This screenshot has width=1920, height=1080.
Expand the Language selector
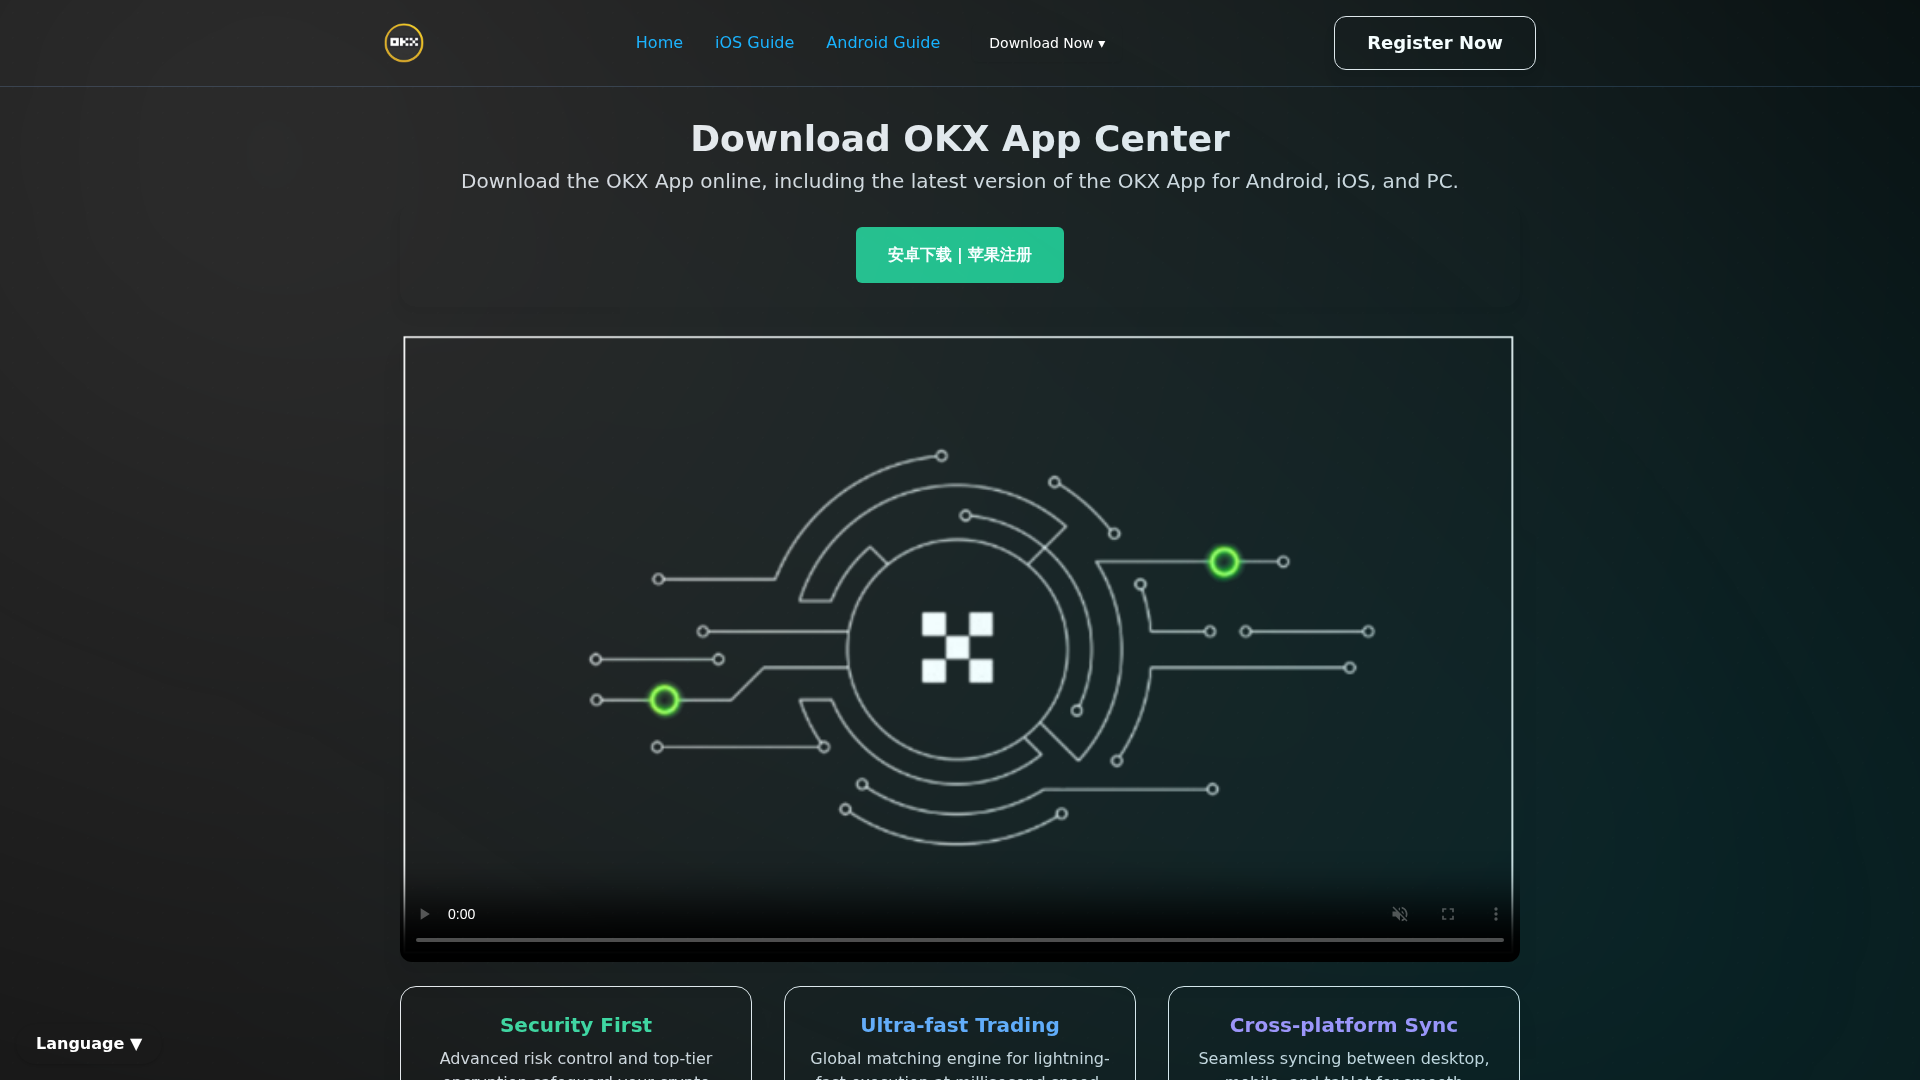click(89, 1043)
